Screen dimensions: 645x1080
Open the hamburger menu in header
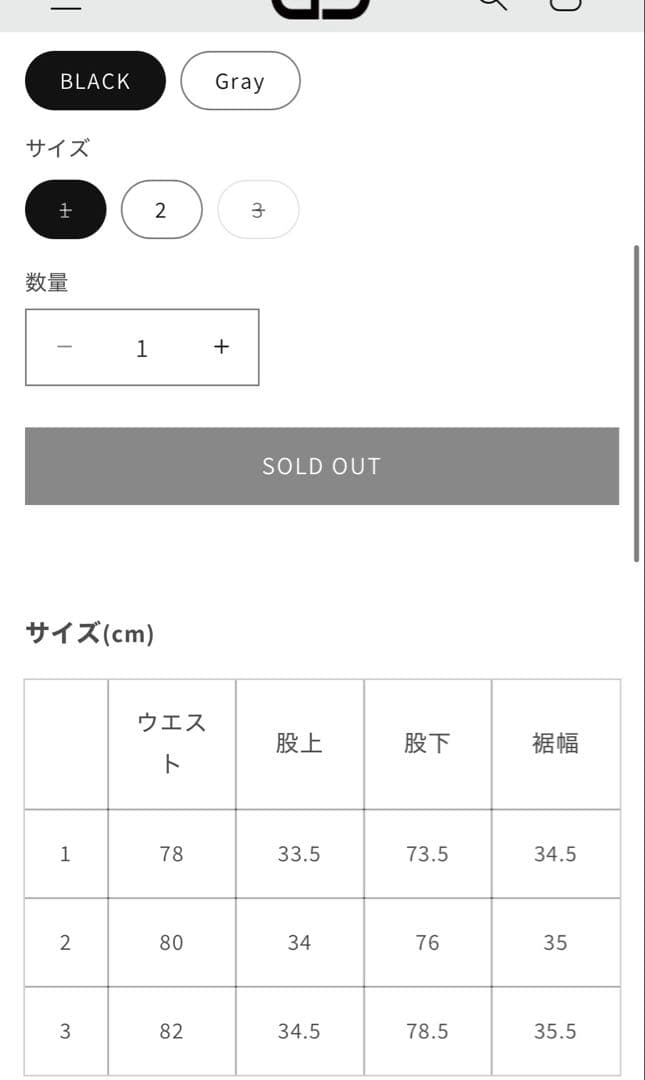click(x=65, y=5)
